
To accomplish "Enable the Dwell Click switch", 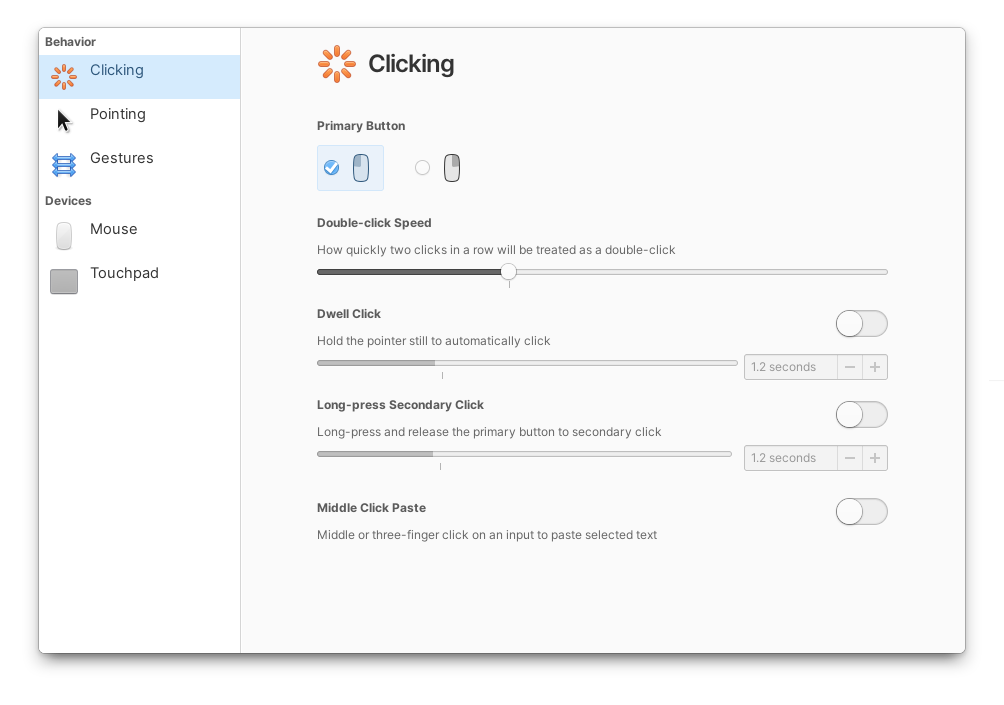I will pyautogui.click(x=862, y=323).
